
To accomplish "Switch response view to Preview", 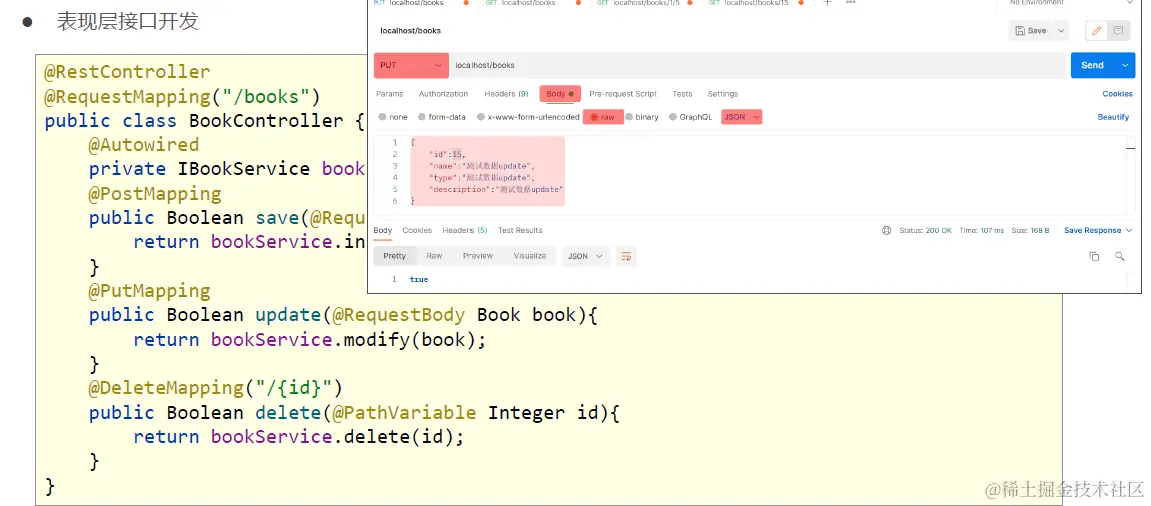I will (x=478, y=256).
